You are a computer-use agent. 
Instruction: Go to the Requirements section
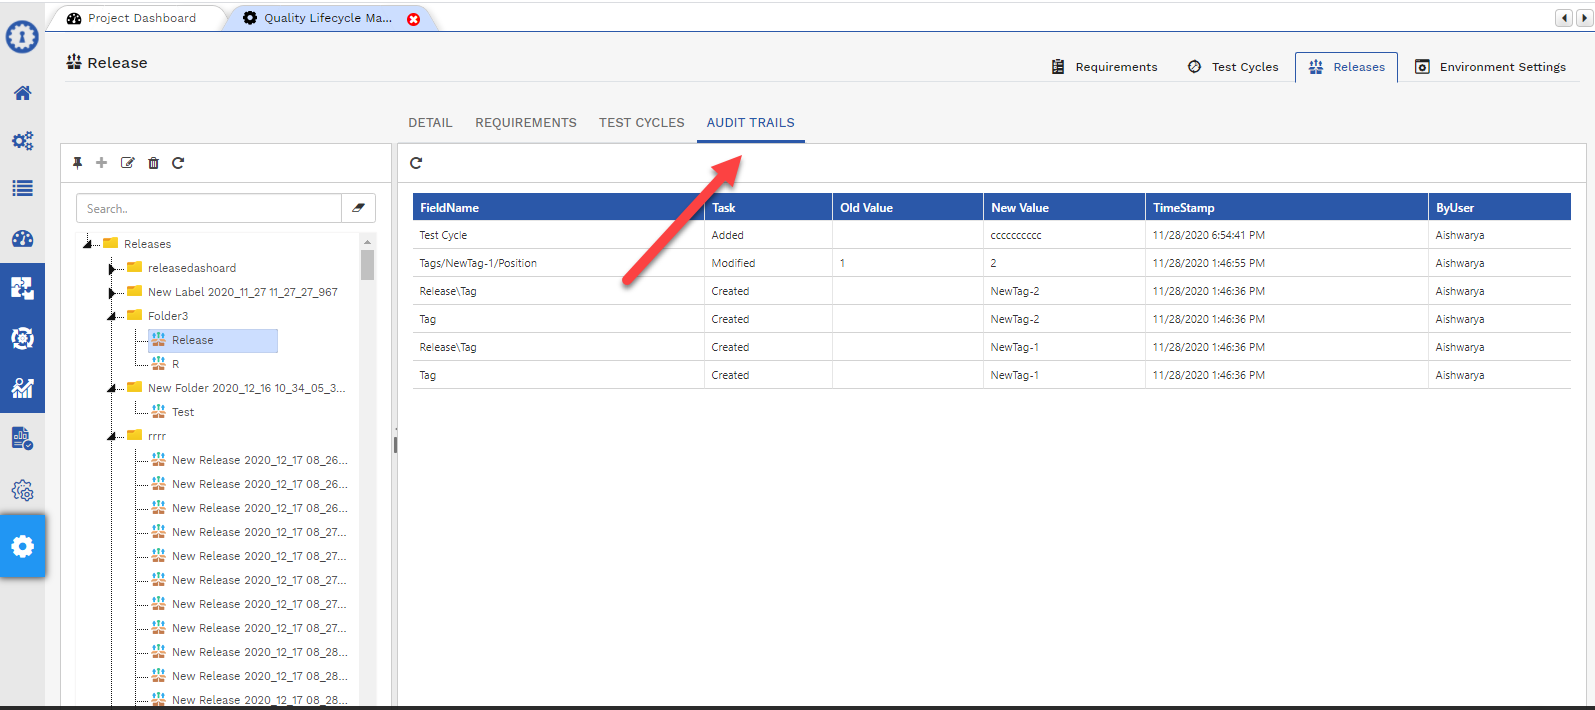click(x=1104, y=67)
